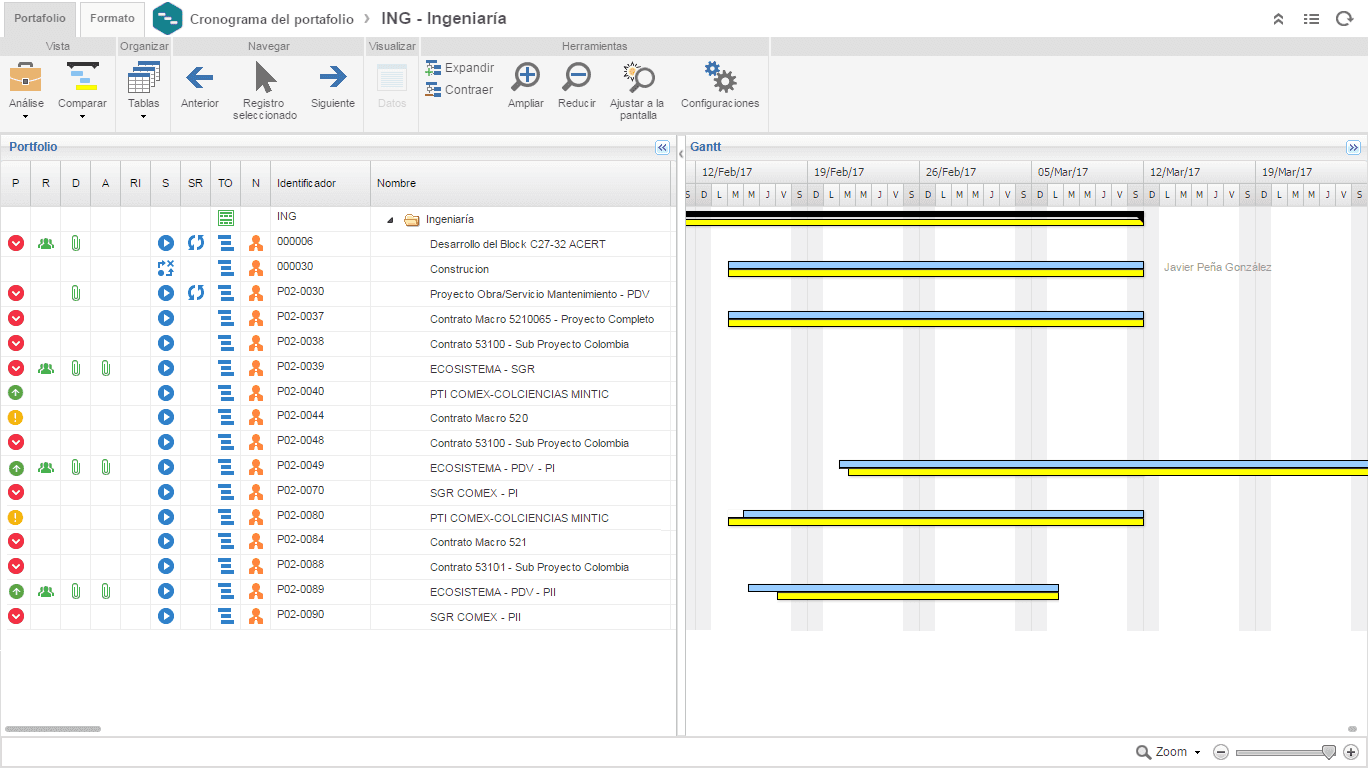Go to Anterior record arrow
Screen dimensions: 1368x768
pyautogui.click(x=200, y=85)
